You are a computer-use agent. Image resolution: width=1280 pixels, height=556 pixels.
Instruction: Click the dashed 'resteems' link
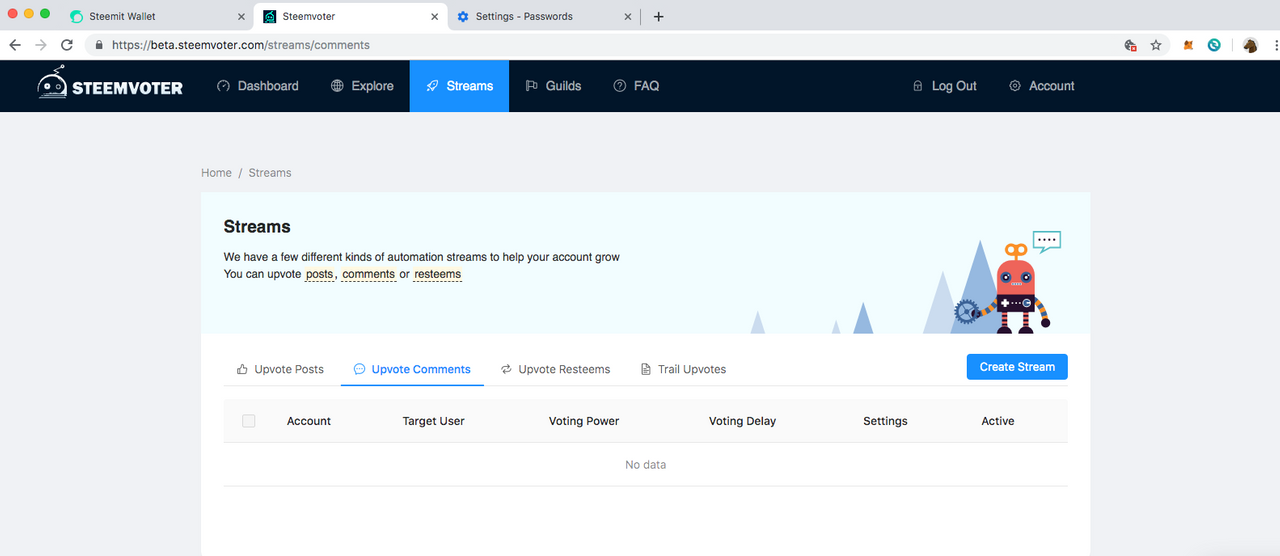[x=438, y=274]
